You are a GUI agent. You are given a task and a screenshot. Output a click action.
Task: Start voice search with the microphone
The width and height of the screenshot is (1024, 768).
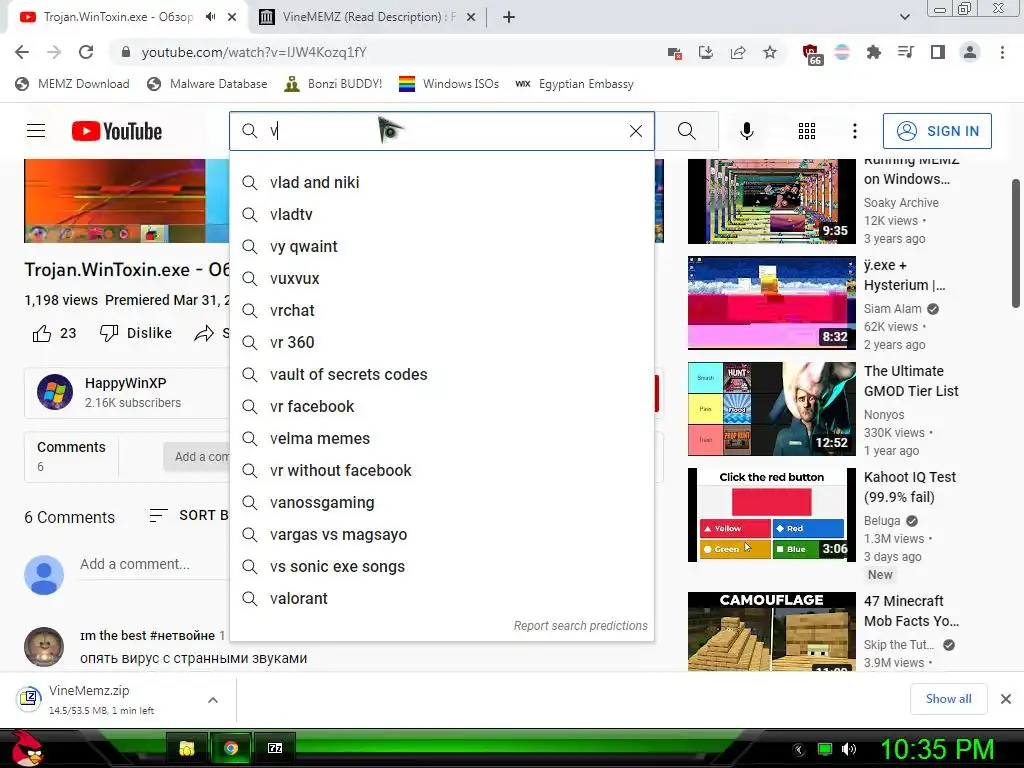point(746,131)
